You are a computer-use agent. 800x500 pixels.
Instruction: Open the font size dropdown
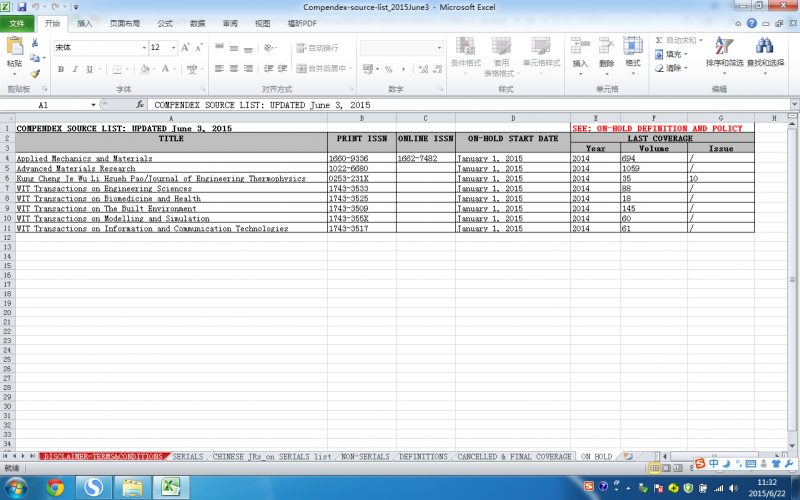coord(173,47)
